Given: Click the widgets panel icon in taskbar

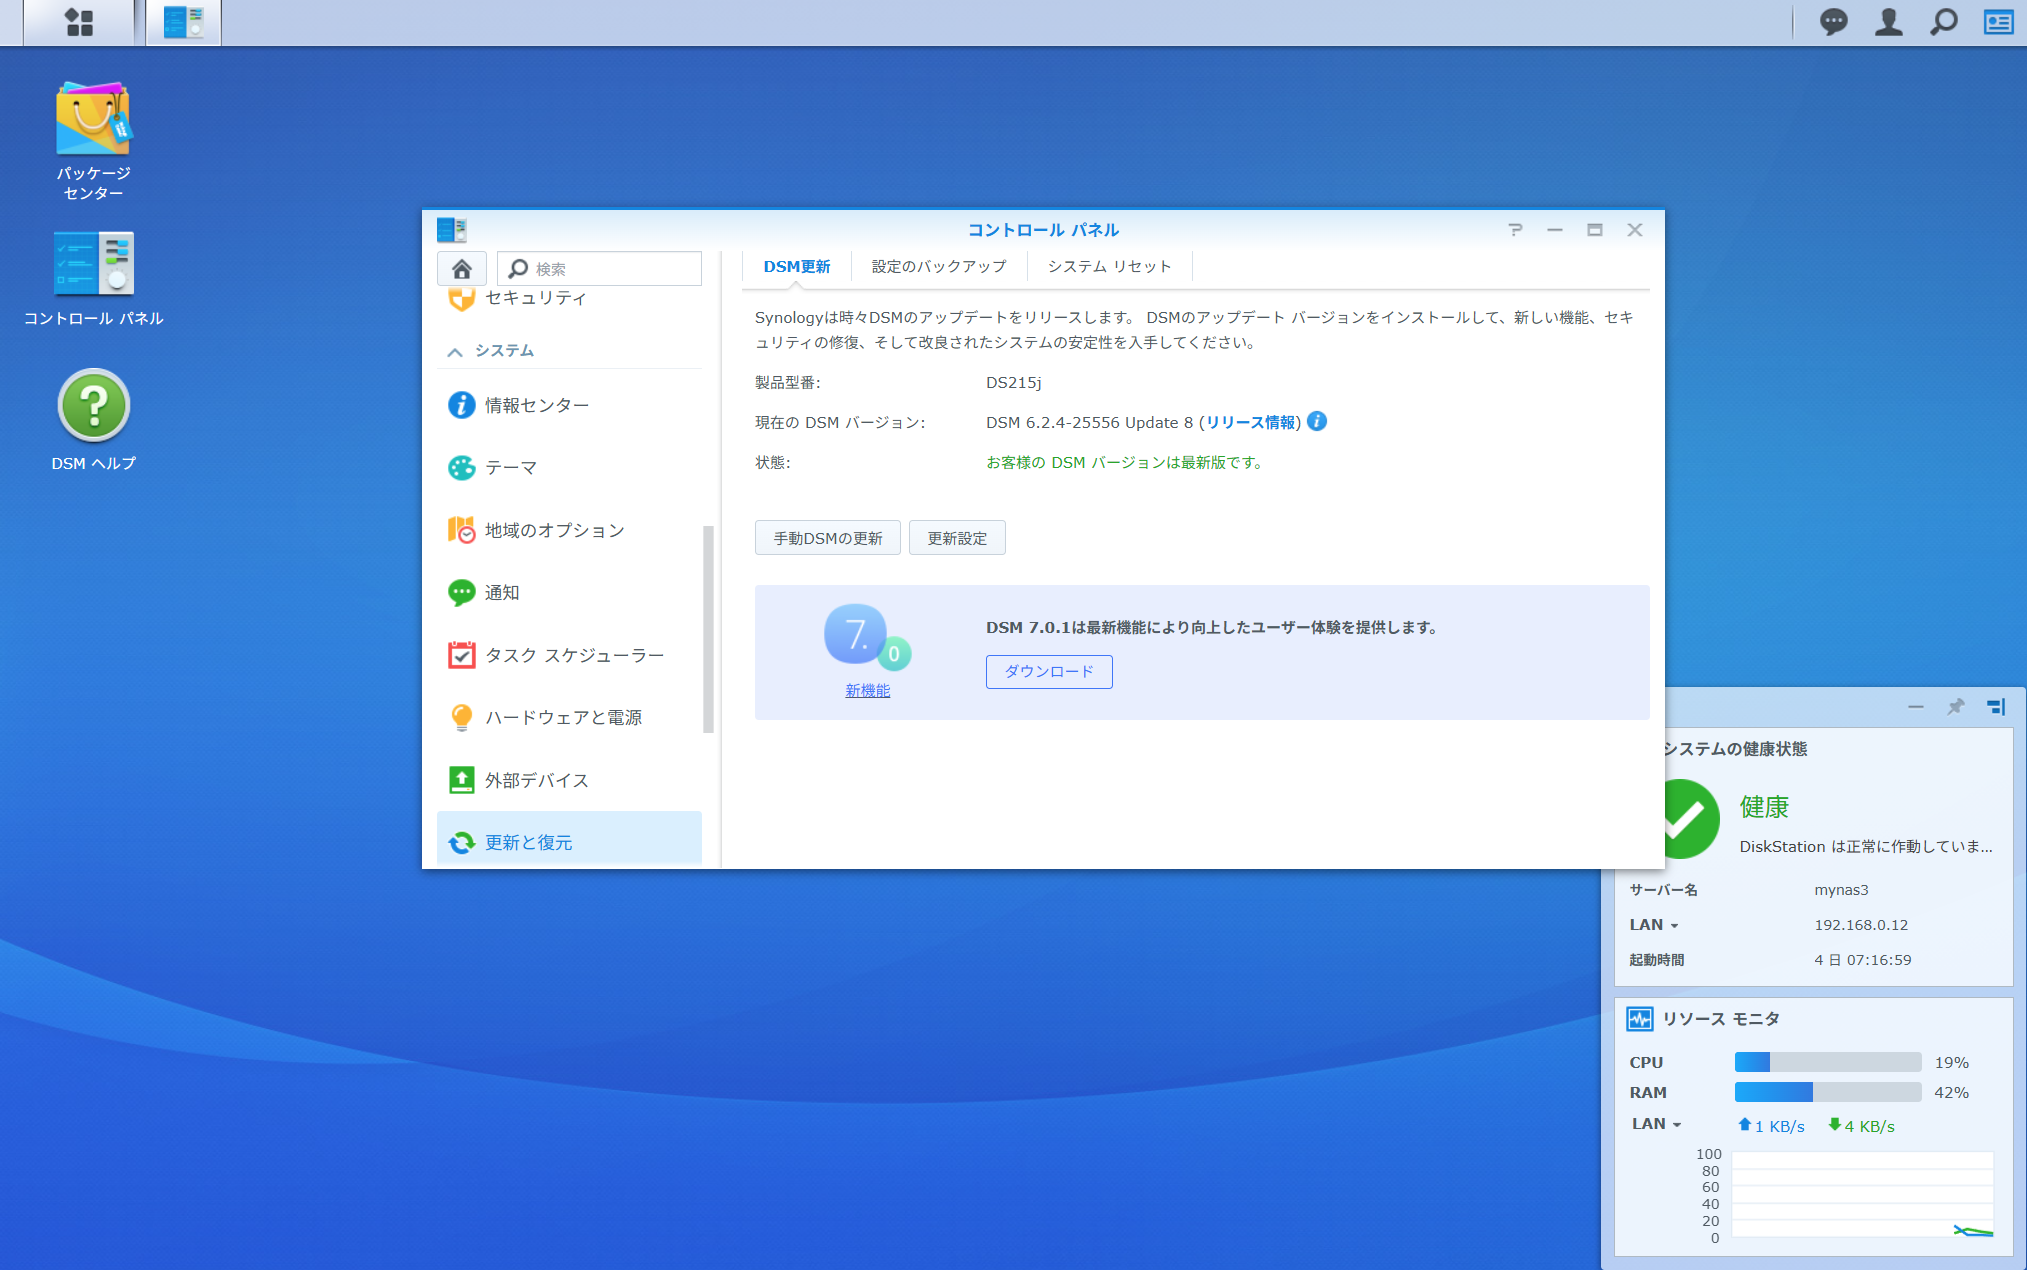Looking at the screenshot, I should point(1998,22).
